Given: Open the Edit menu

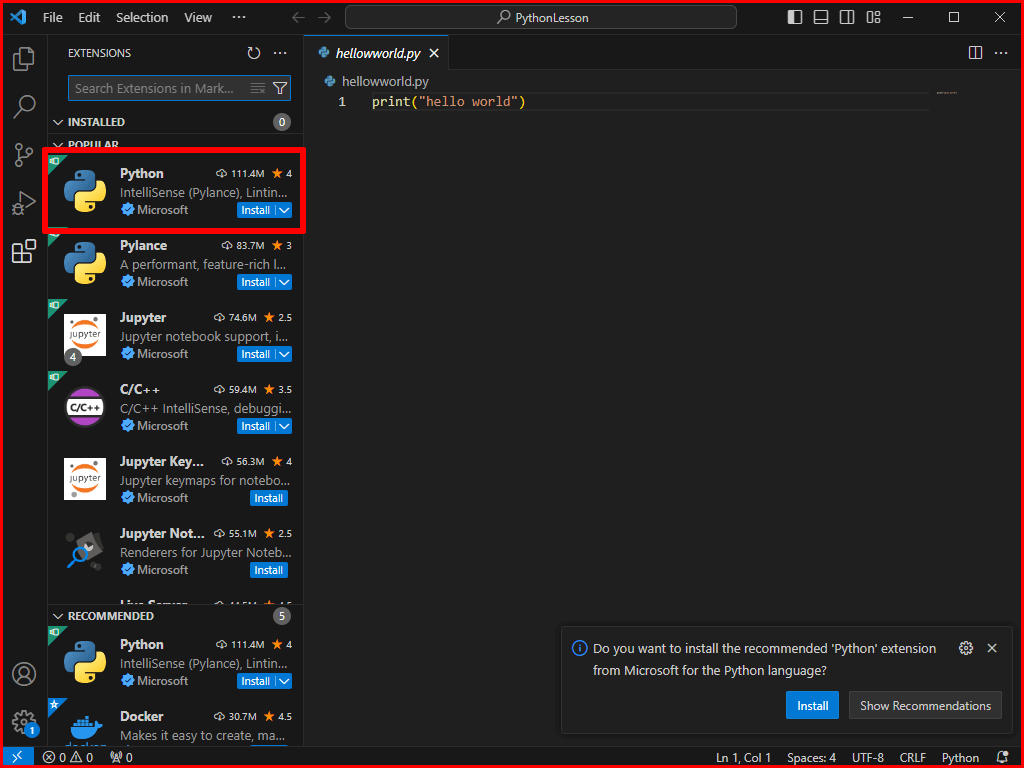Looking at the screenshot, I should pos(89,18).
